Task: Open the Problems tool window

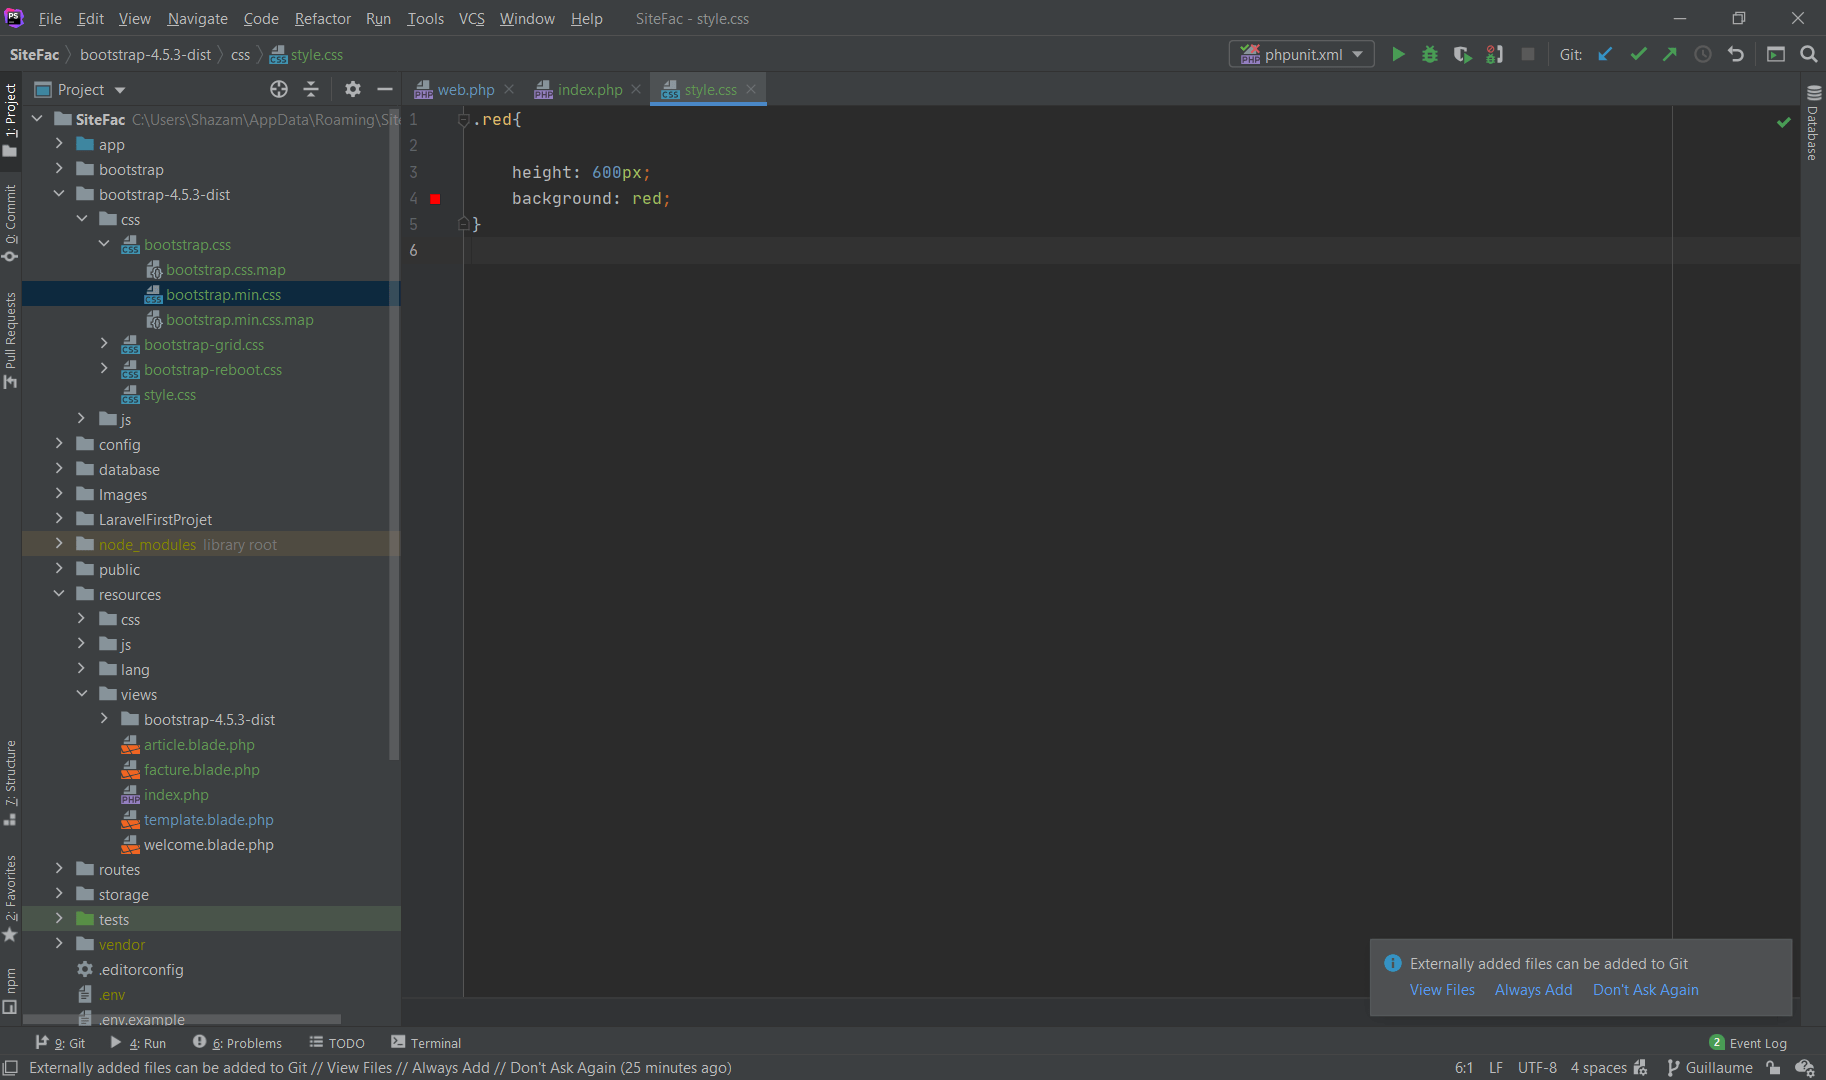Action: tap(238, 1043)
